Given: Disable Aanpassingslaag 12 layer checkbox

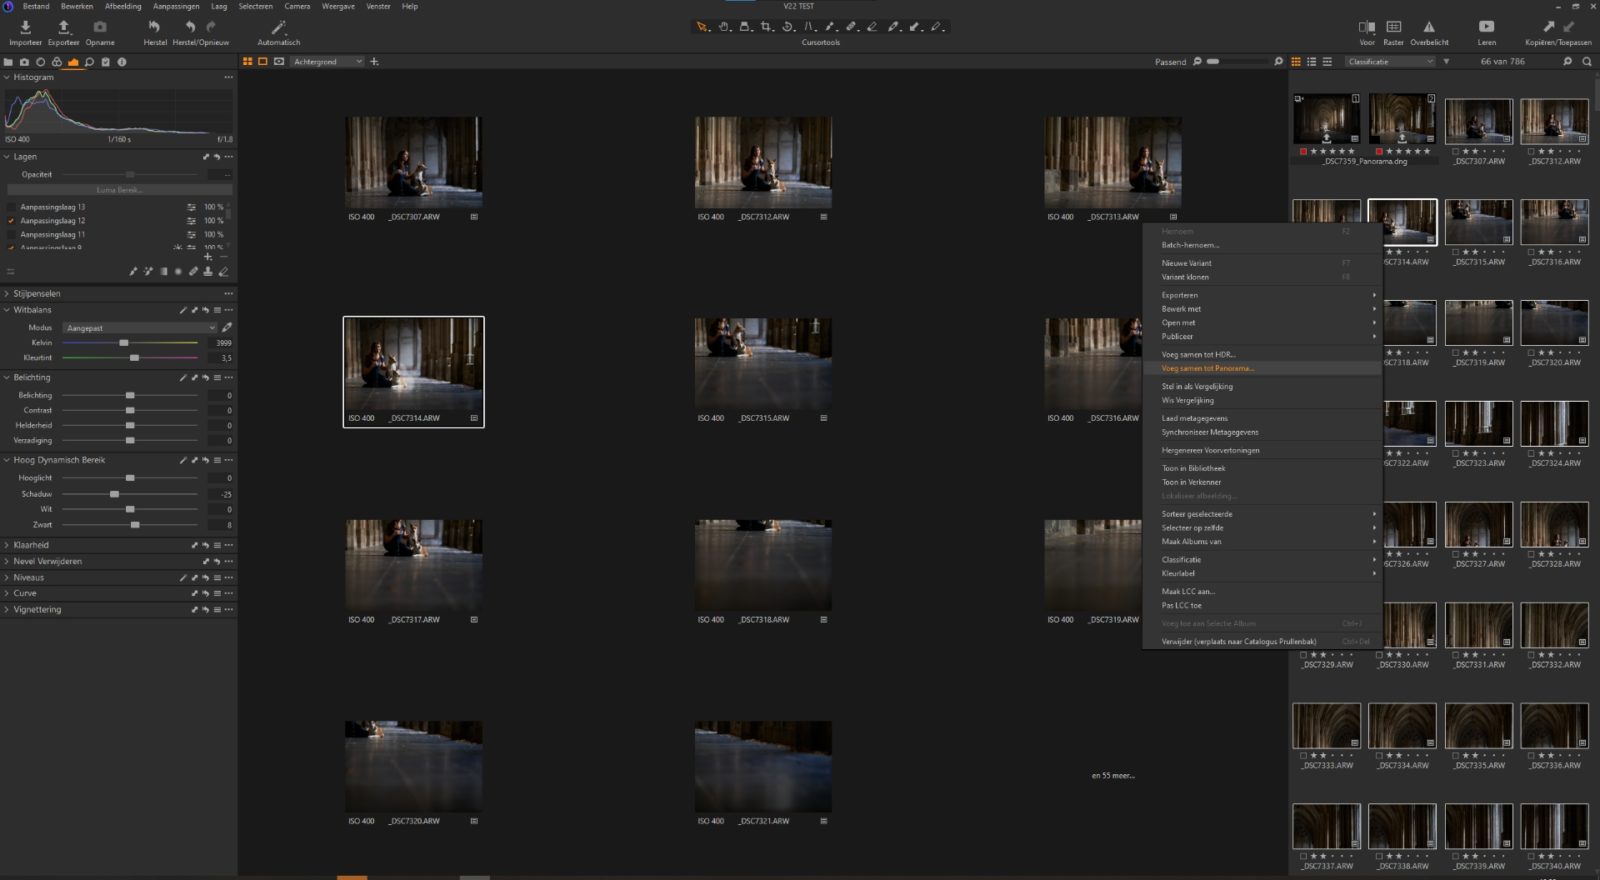Looking at the screenshot, I should click(x=11, y=221).
